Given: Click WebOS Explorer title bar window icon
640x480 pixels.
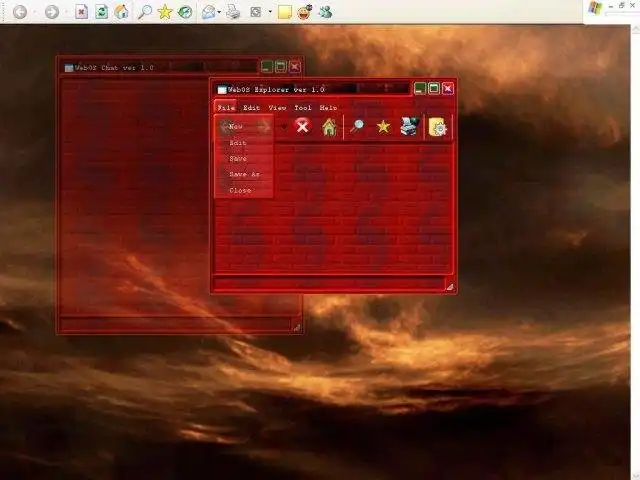Looking at the screenshot, I should (222, 89).
